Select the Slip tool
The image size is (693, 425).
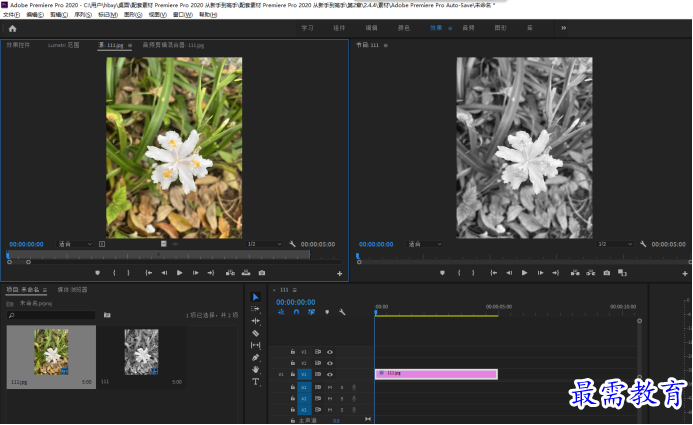tap(255, 345)
